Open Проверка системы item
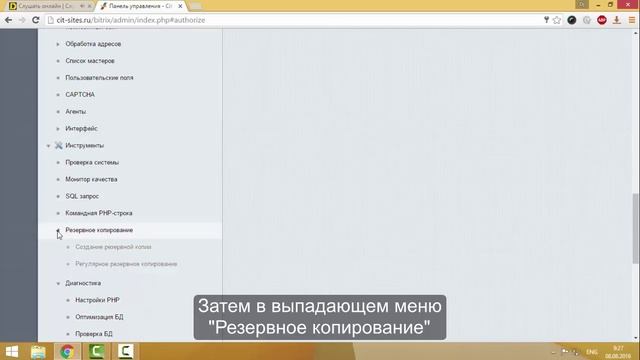This screenshot has width=640, height=360. [x=92, y=162]
